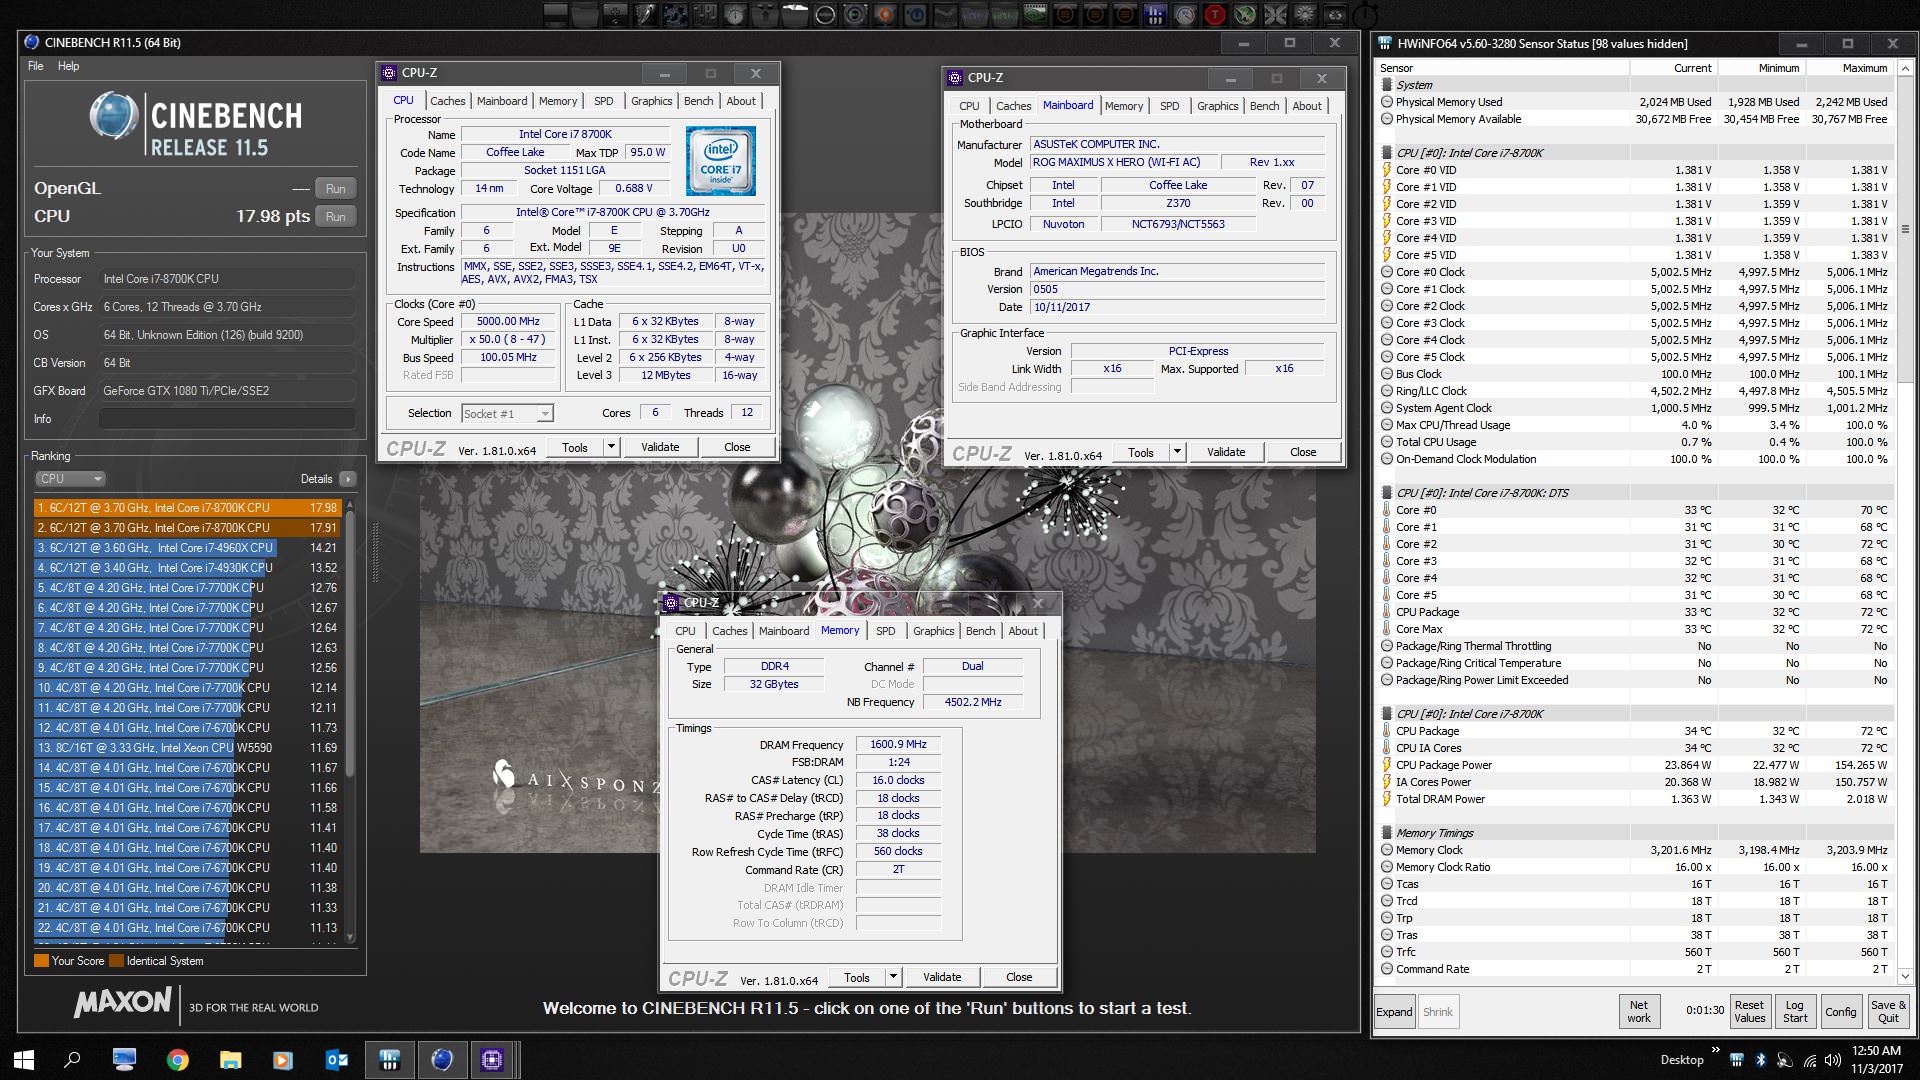Click the Memory Timings group header in HWiNFO
Image resolution: width=1920 pixels, height=1080 pixels.
[x=1636, y=833]
